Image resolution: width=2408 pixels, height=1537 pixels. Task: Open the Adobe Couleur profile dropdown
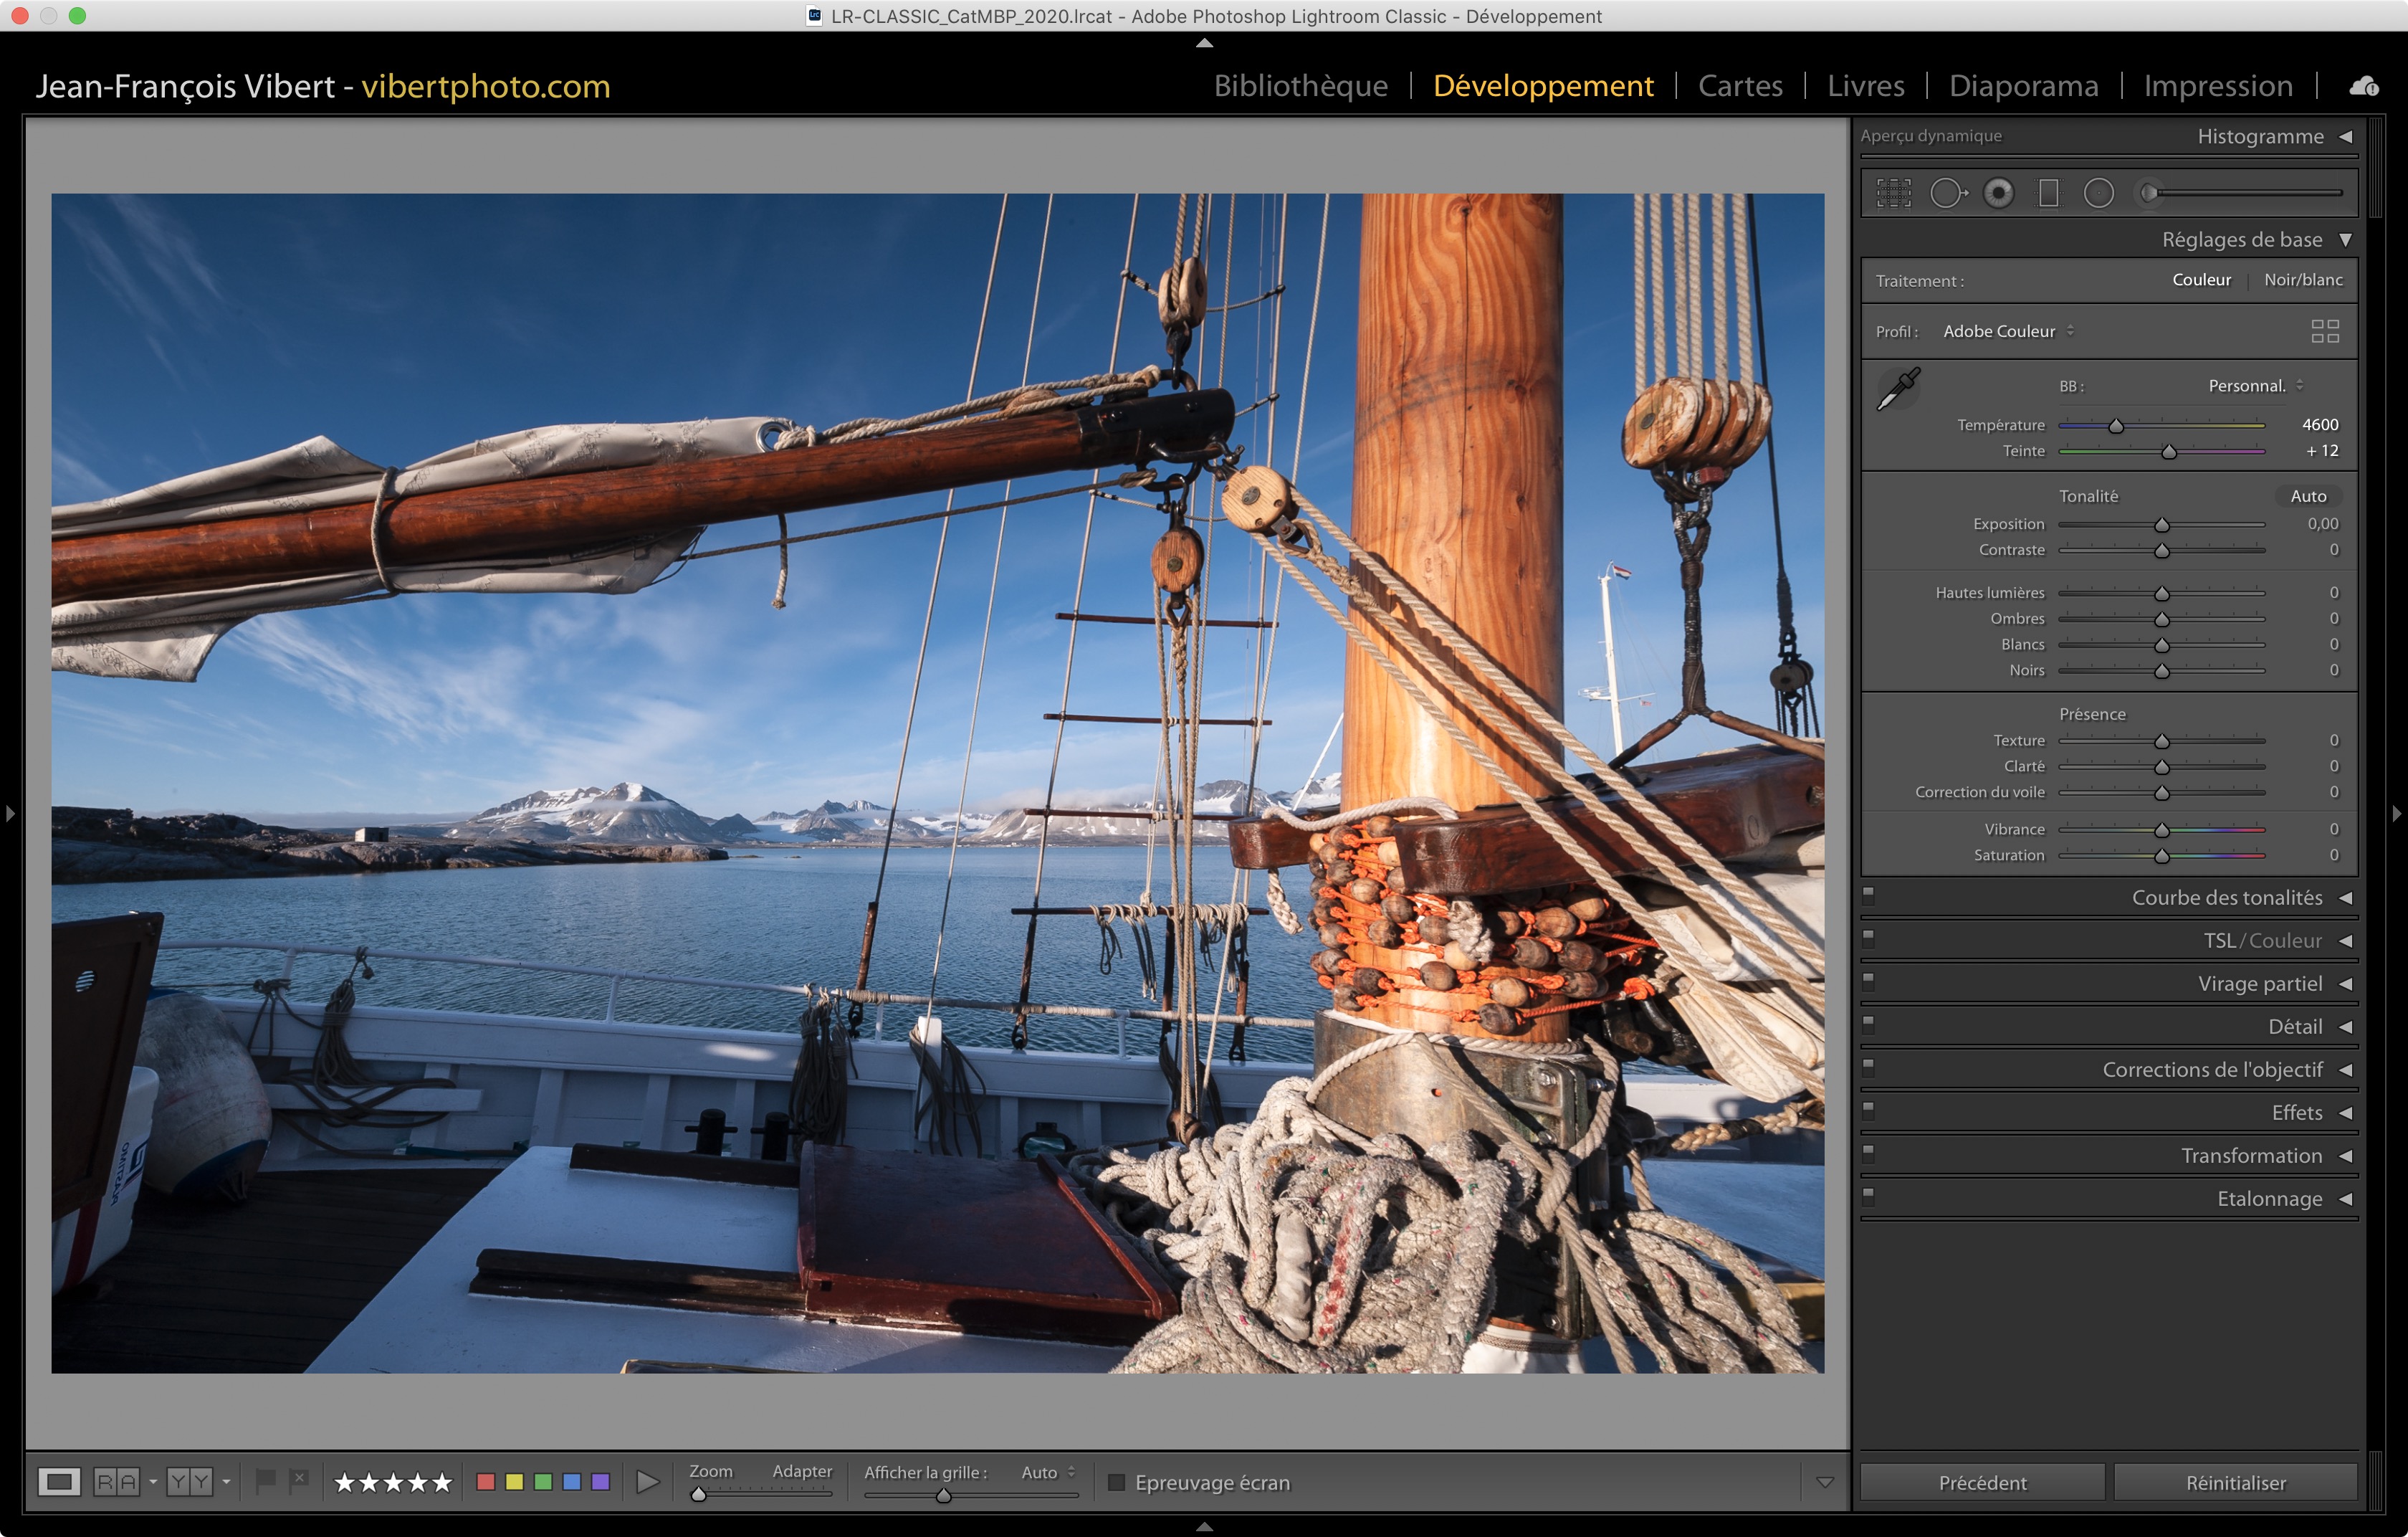2007,331
